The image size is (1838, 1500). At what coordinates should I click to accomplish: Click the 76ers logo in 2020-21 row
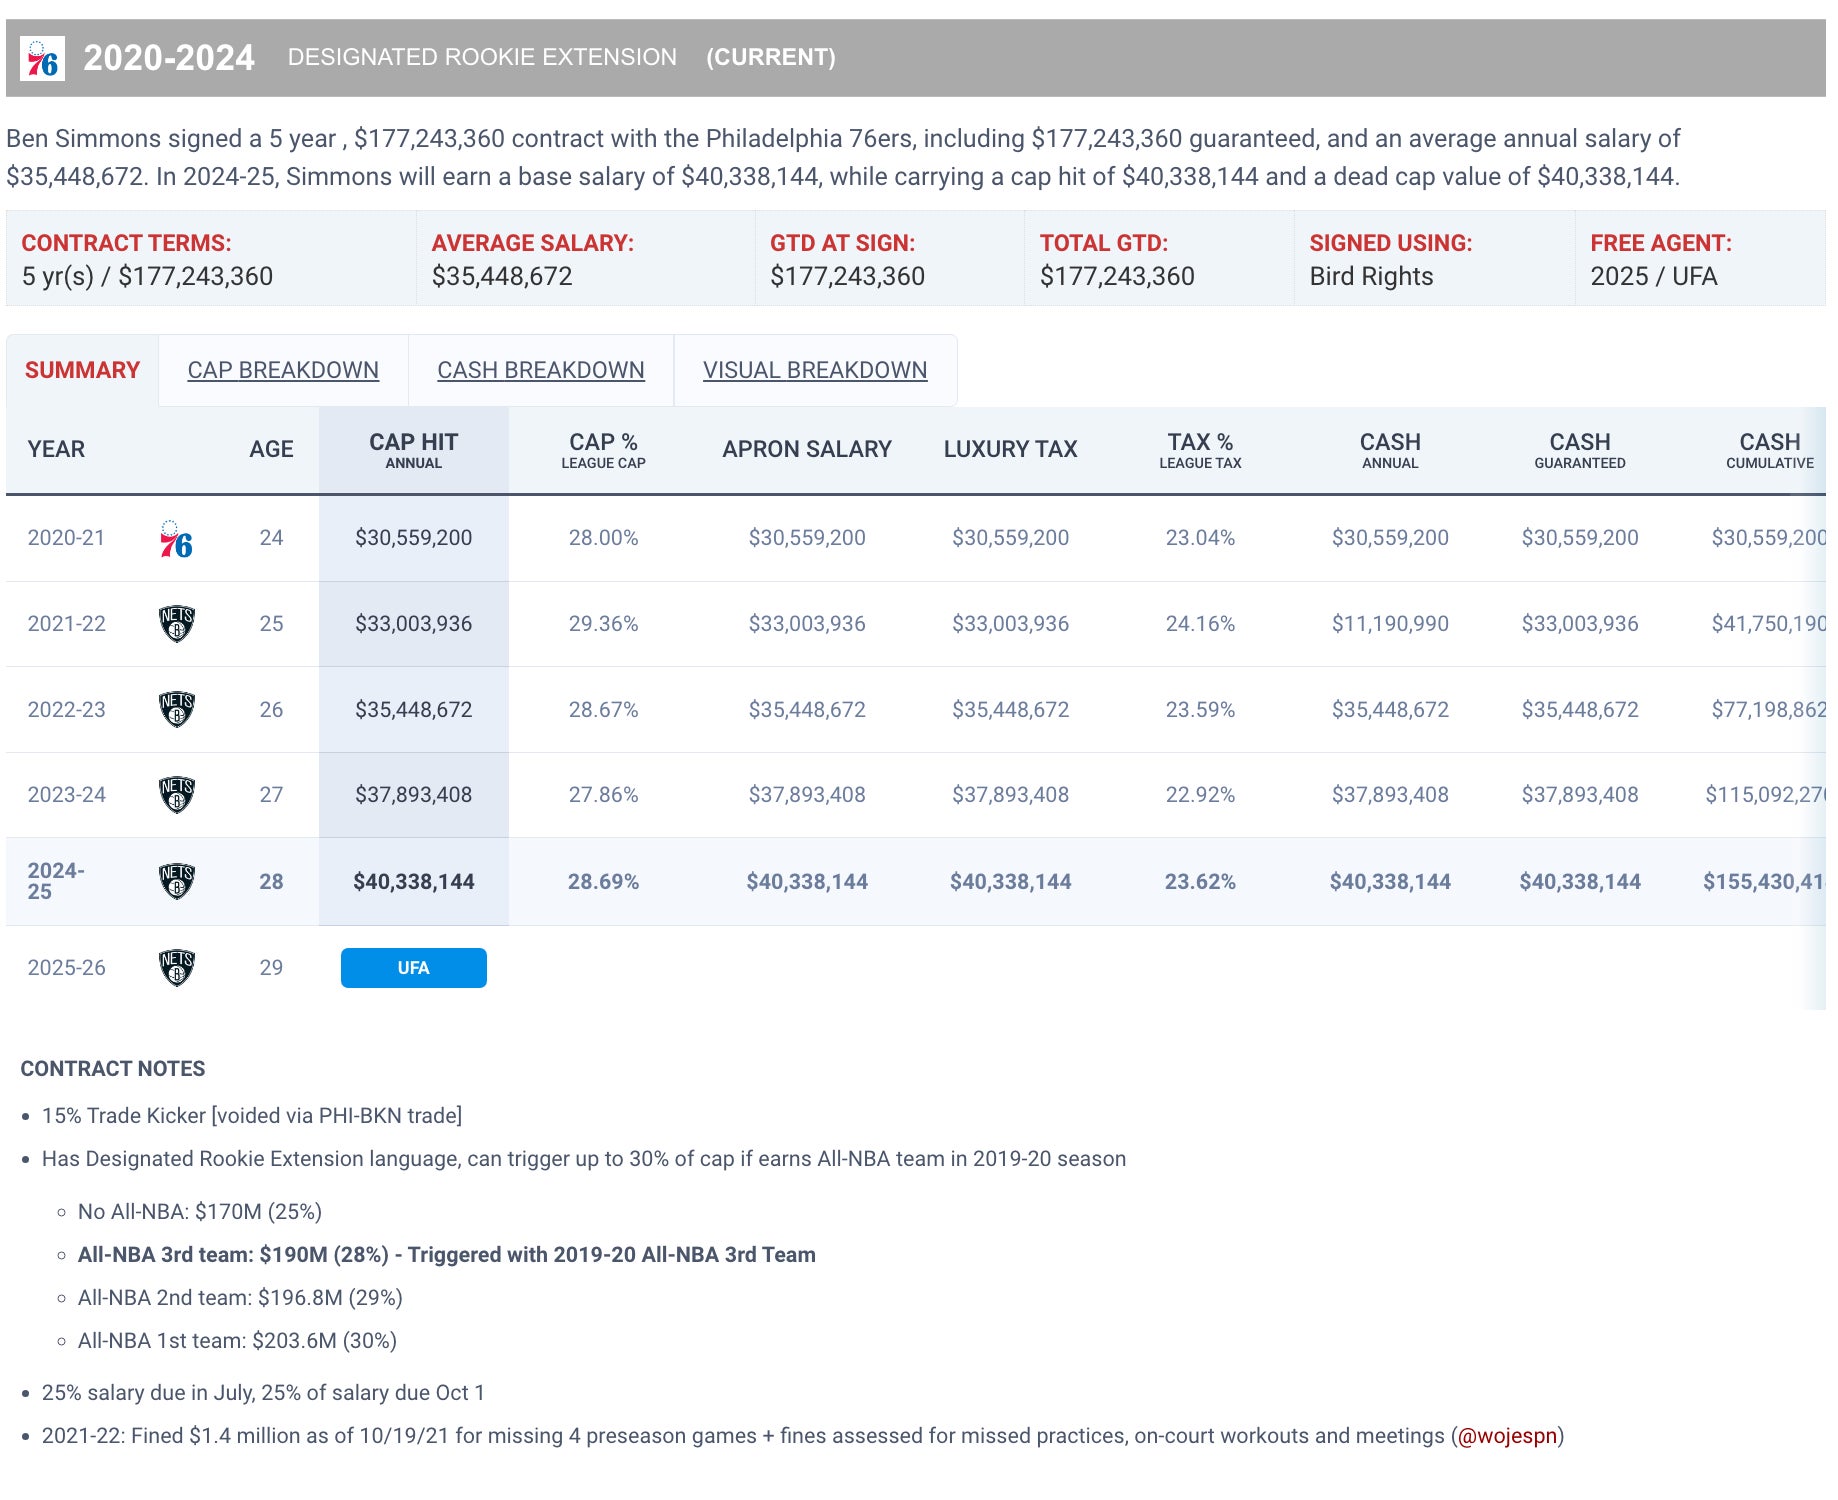click(176, 539)
